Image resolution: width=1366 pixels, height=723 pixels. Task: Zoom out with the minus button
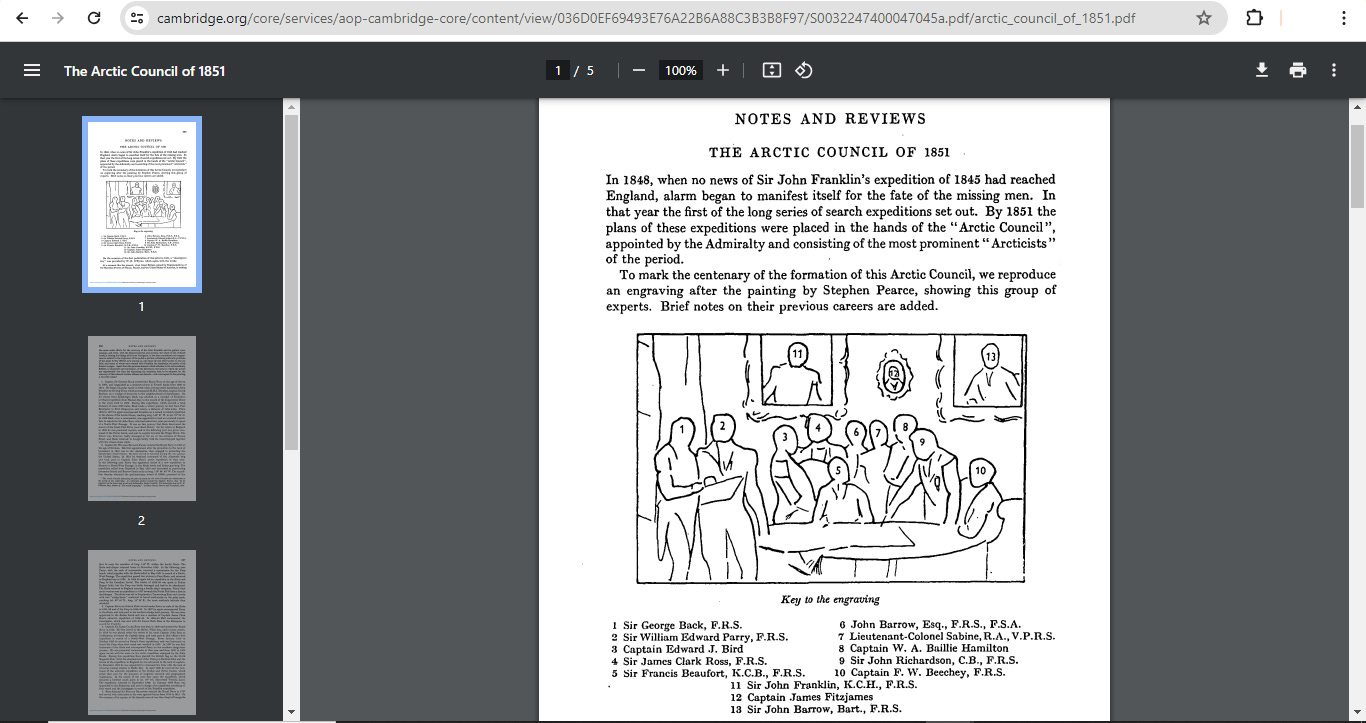click(639, 70)
